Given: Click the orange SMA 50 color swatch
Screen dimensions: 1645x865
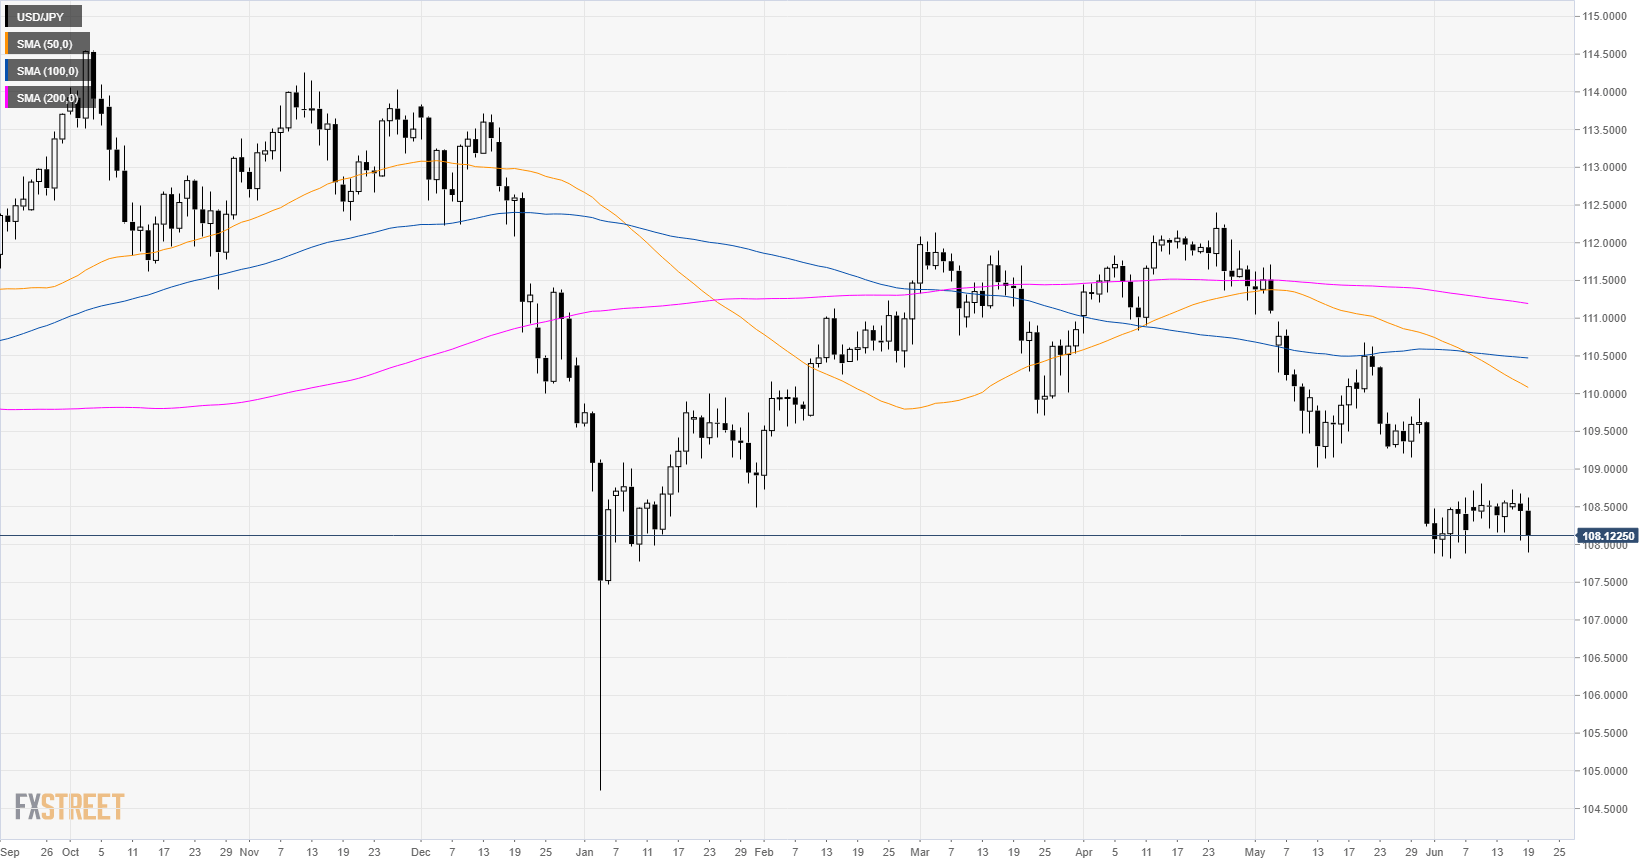Looking at the screenshot, I should tap(7, 44).
